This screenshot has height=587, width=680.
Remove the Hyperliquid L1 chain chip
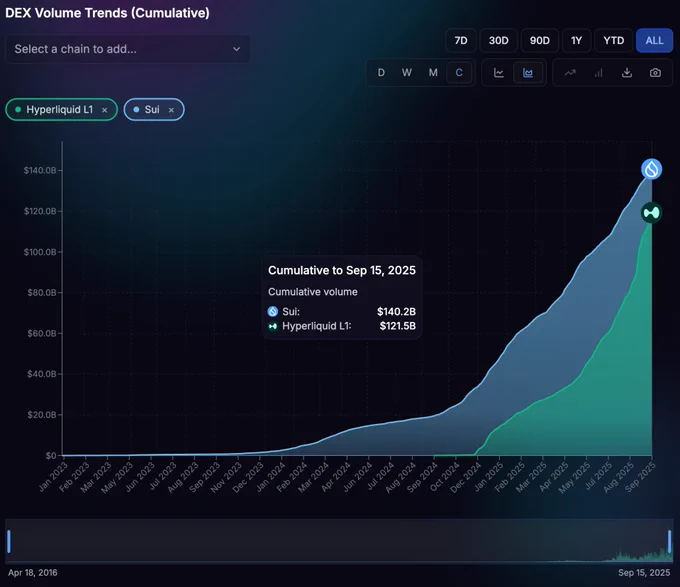(x=105, y=110)
